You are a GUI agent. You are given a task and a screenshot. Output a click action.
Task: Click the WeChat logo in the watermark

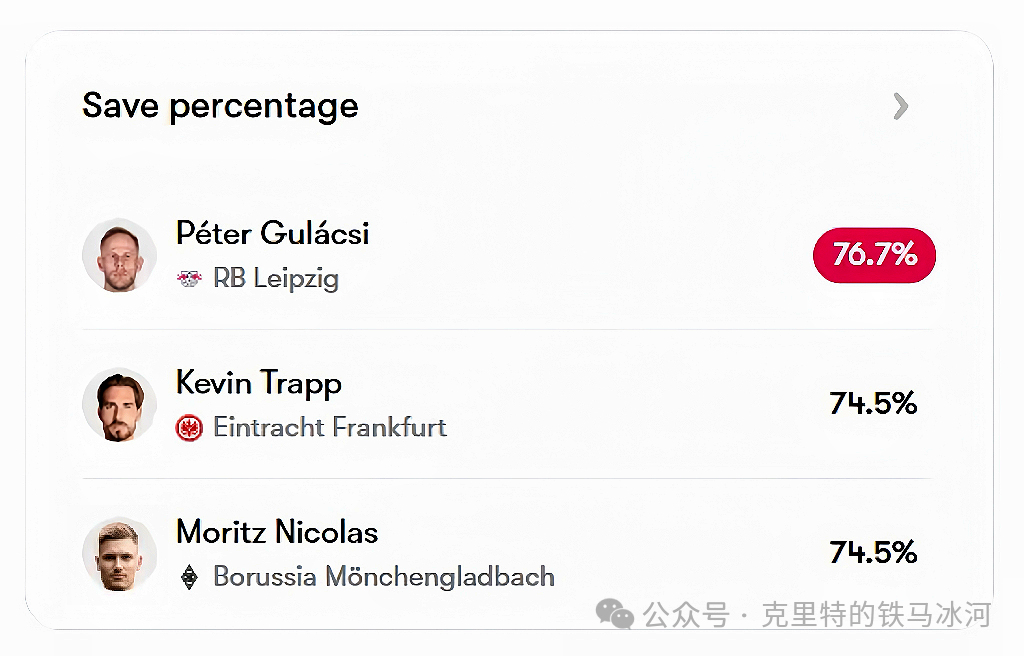click(x=615, y=614)
